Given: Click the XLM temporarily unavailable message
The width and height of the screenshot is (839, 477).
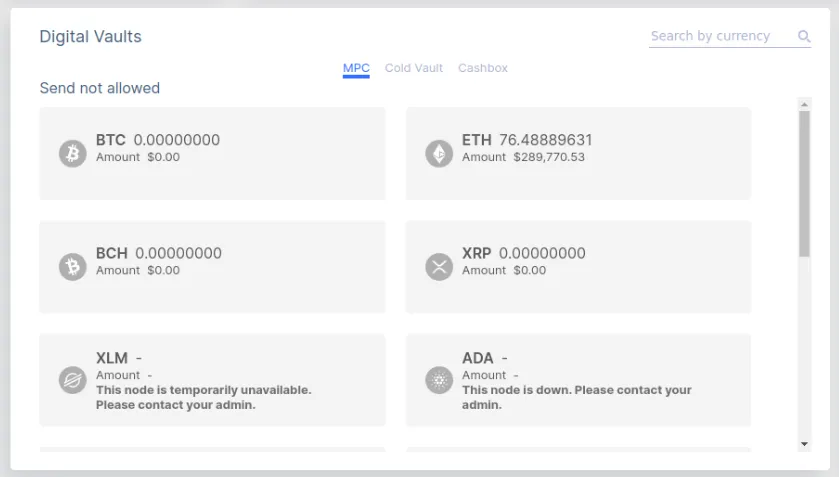Looking at the screenshot, I should (203, 397).
